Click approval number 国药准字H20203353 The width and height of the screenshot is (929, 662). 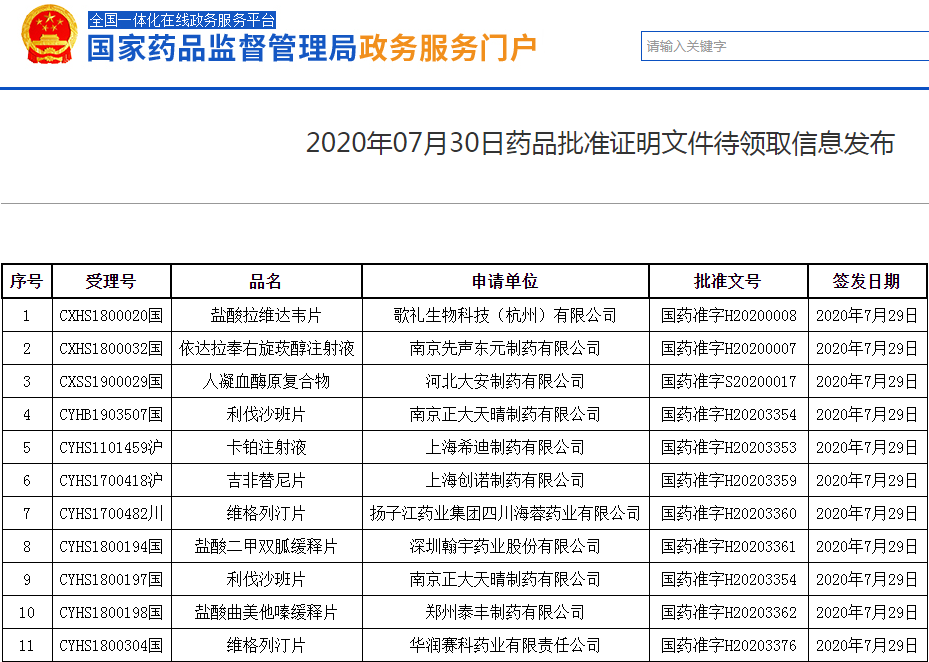click(x=729, y=447)
